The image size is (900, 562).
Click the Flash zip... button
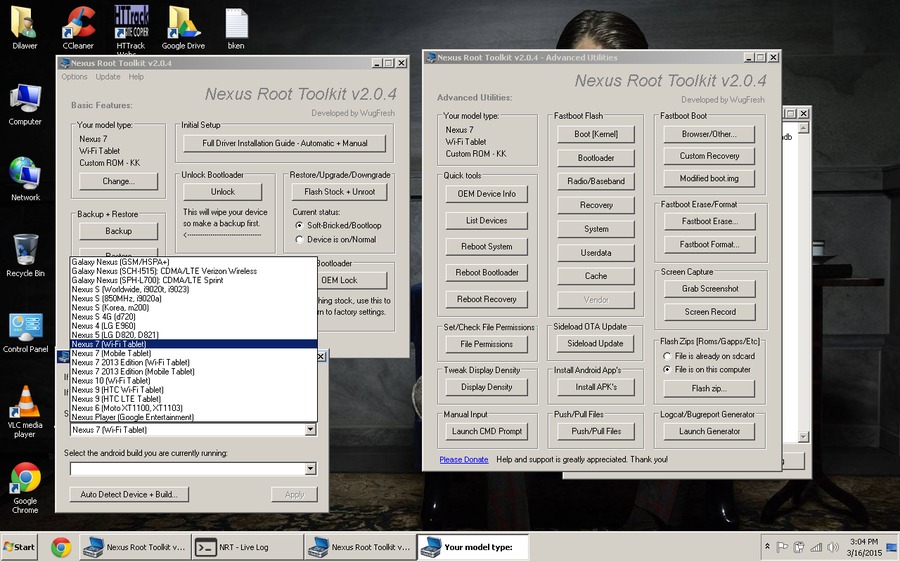[x=709, y=389]
